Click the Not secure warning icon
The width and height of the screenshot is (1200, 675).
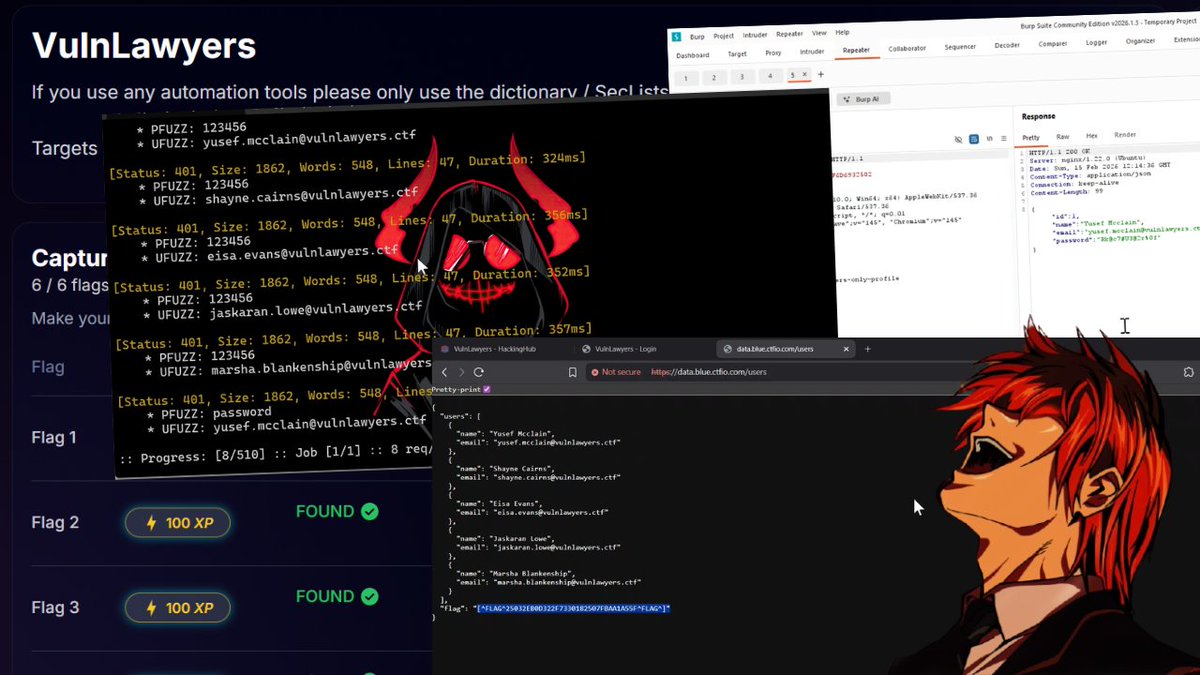[x=594, y=372]
